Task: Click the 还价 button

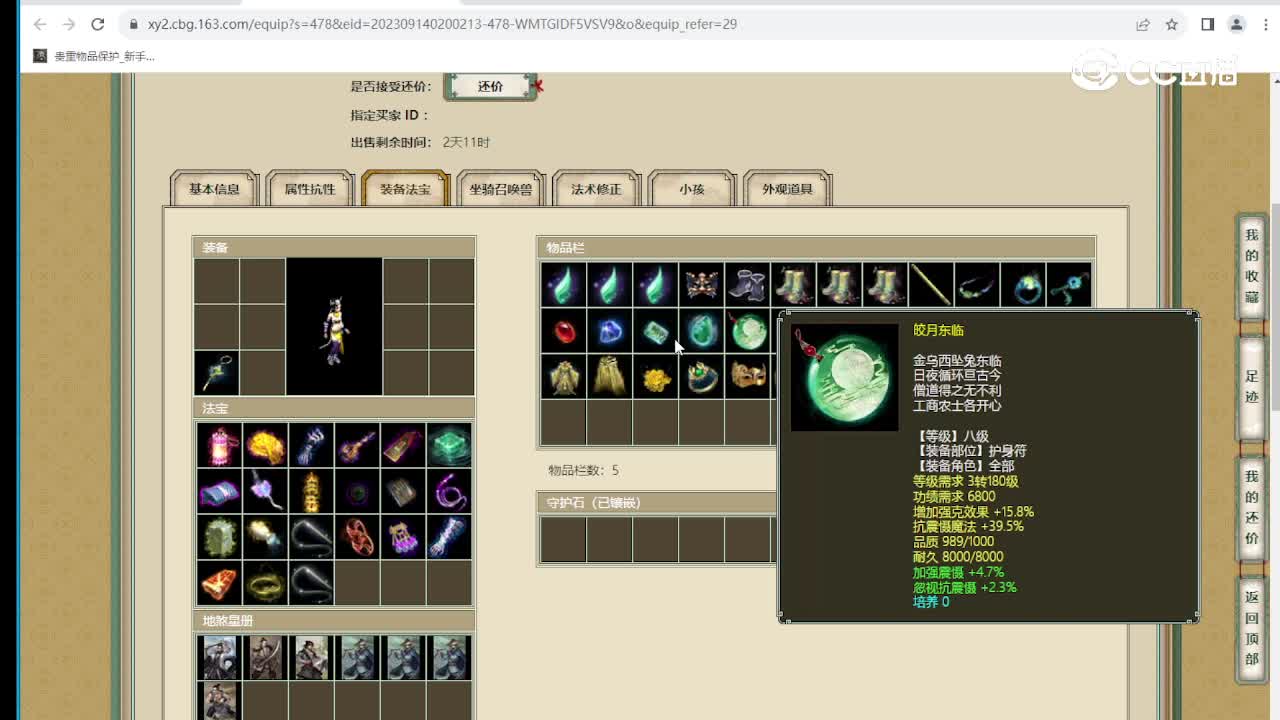Action: 490,86
